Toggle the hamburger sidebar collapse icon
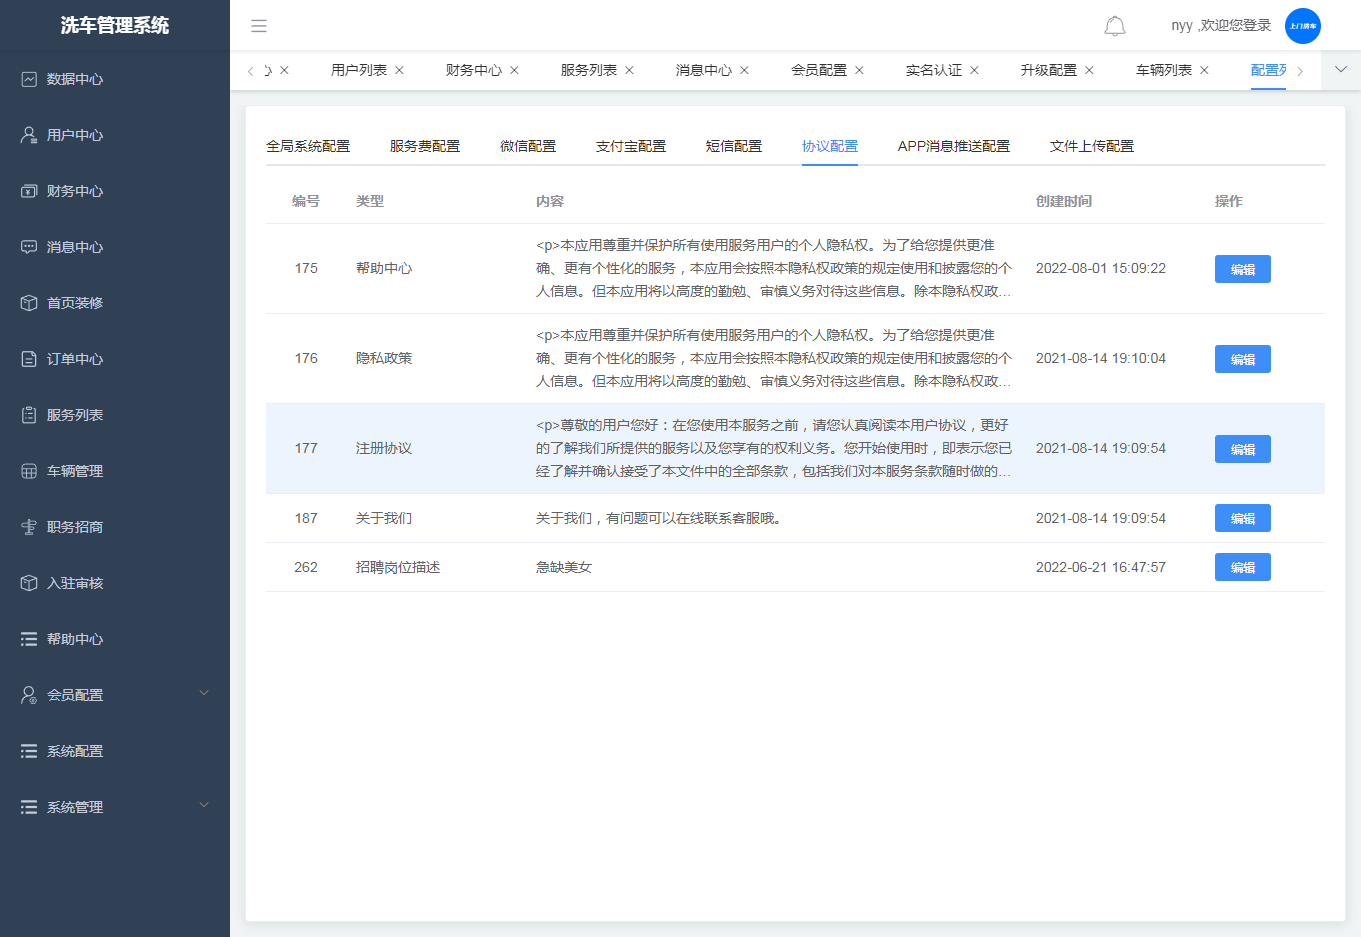Viewport: 1361px width, 937px height. pos(259,26)
